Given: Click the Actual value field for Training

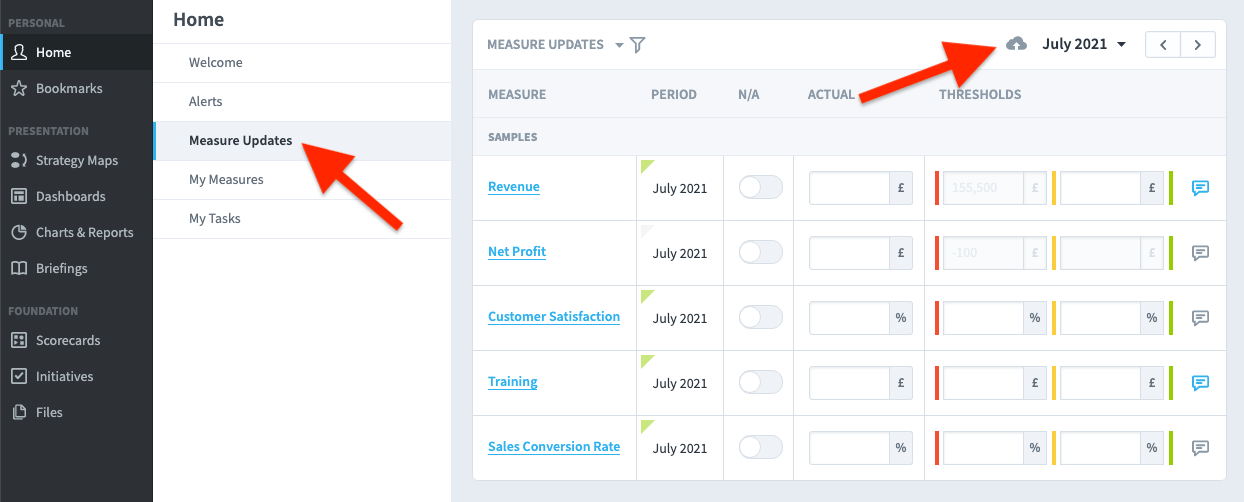Looking at the screenshot, I should coord(849,383).
